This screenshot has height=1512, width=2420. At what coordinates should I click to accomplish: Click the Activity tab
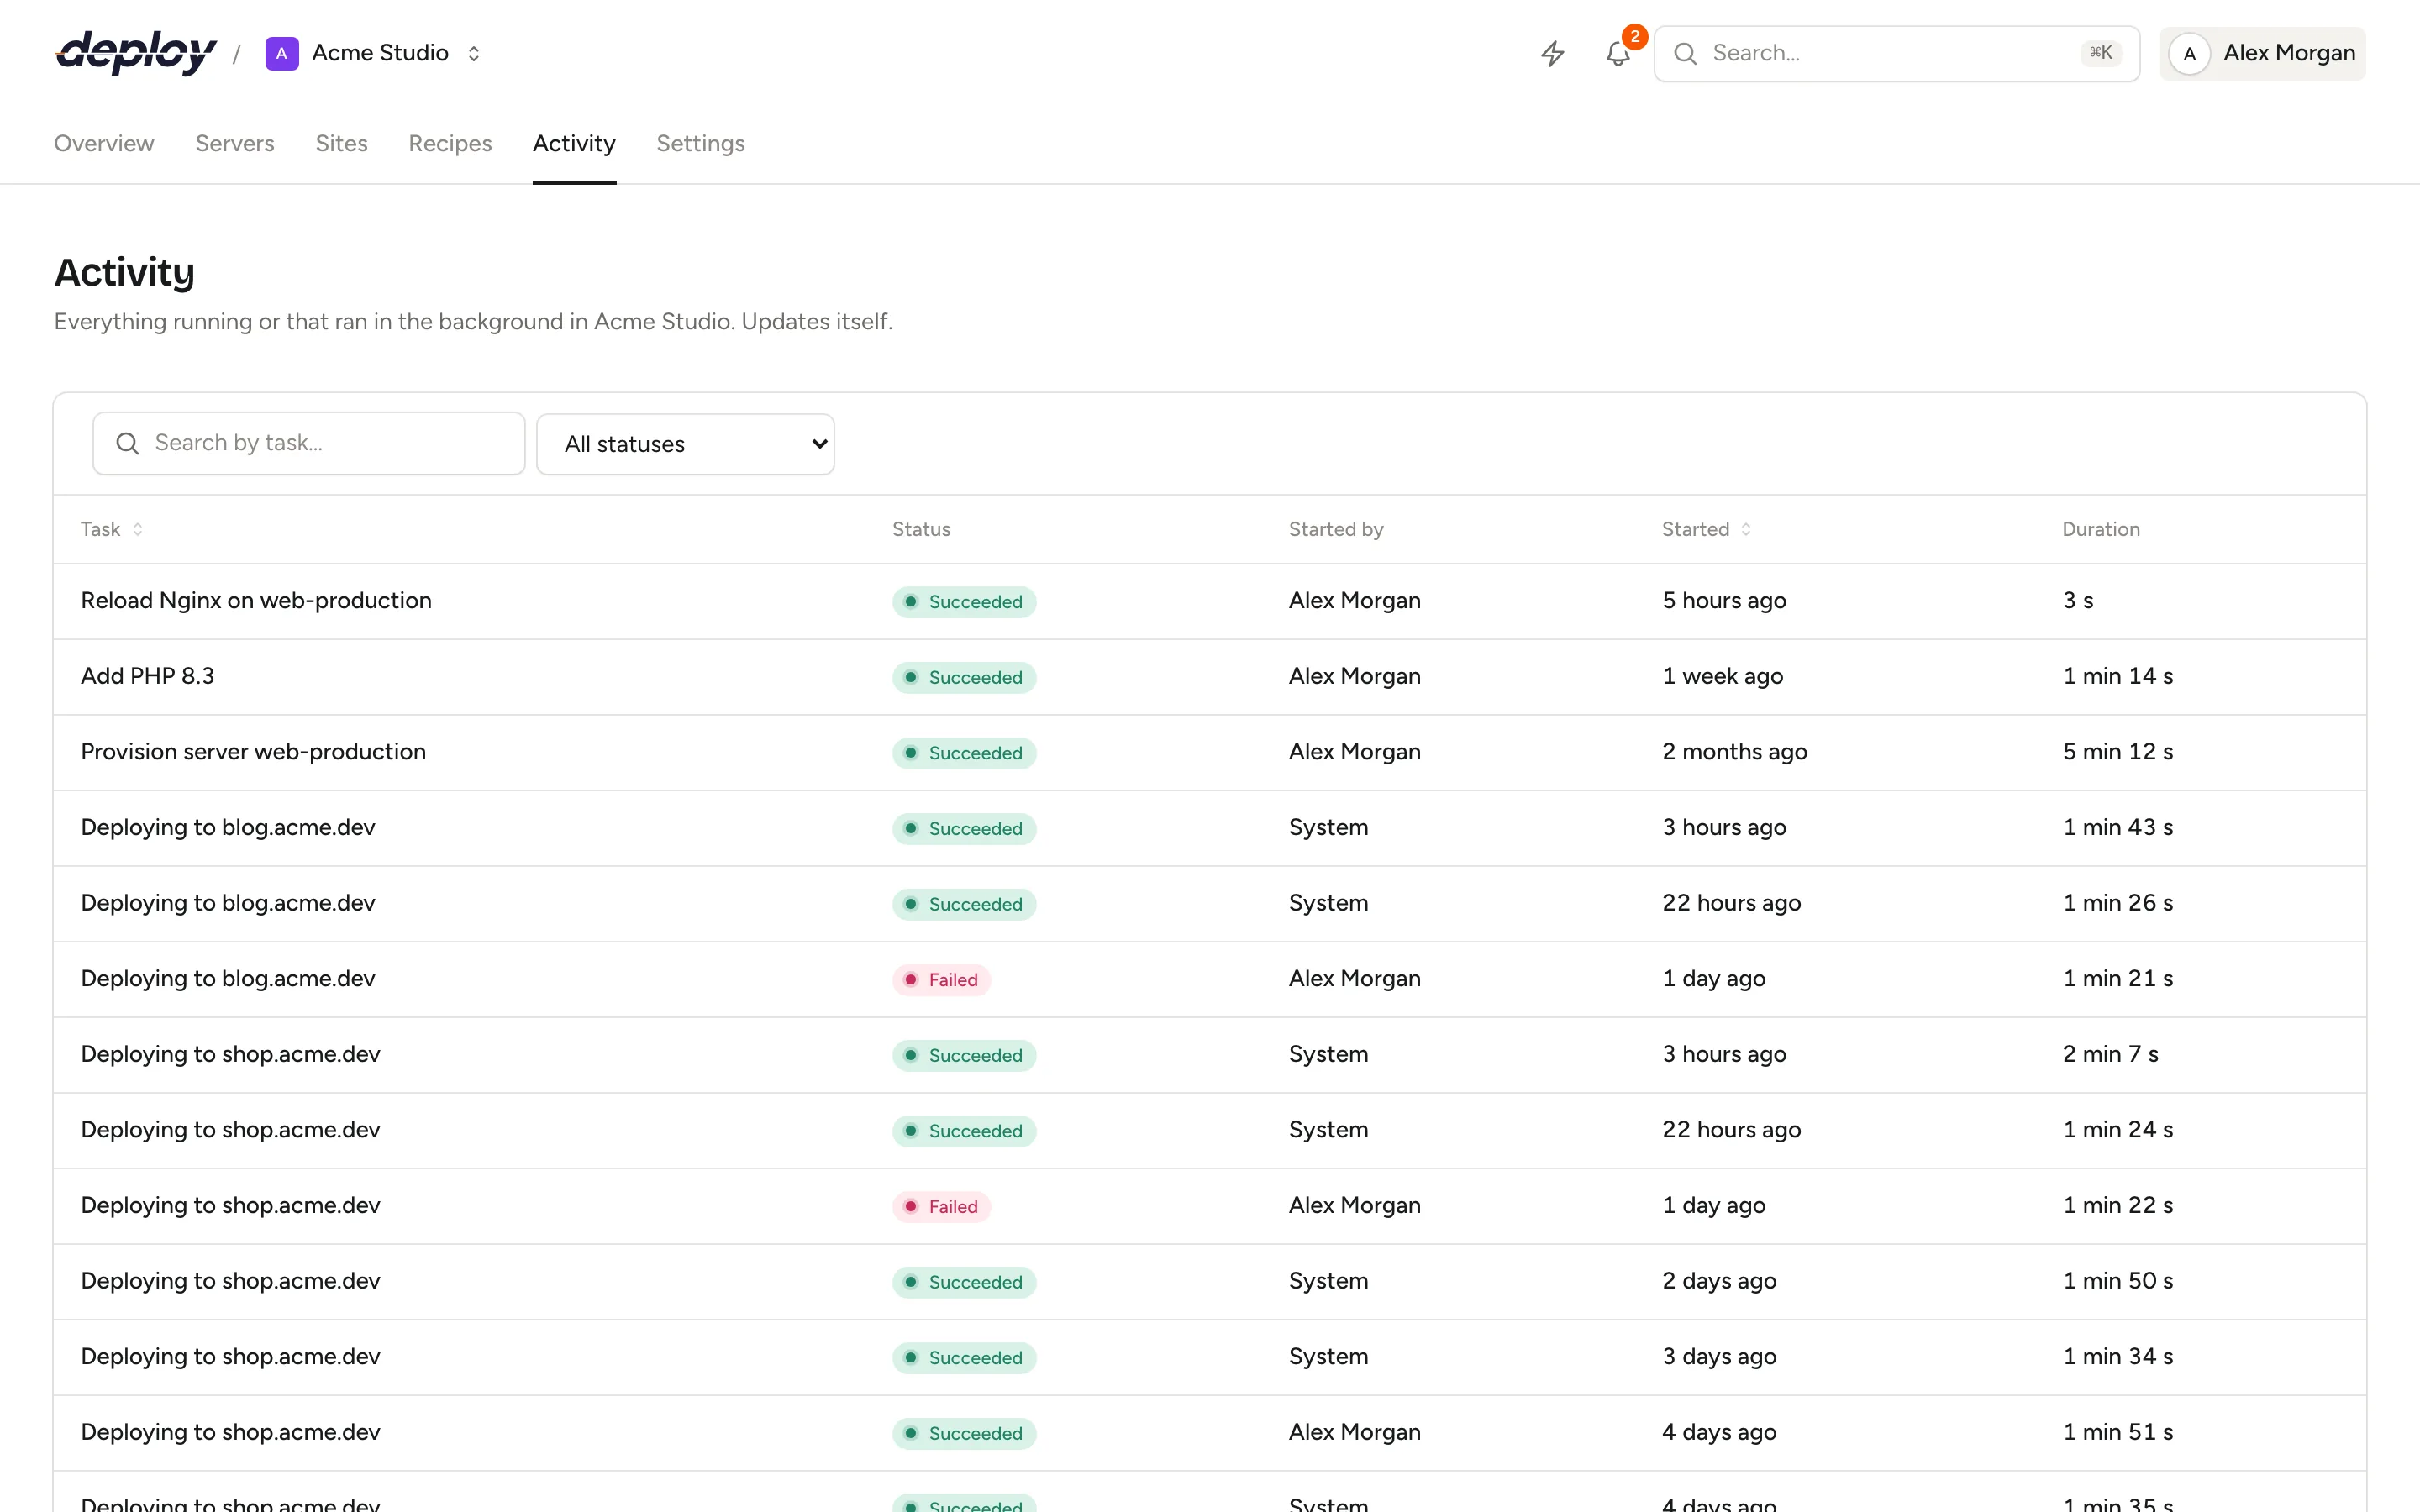click(574, 143)
